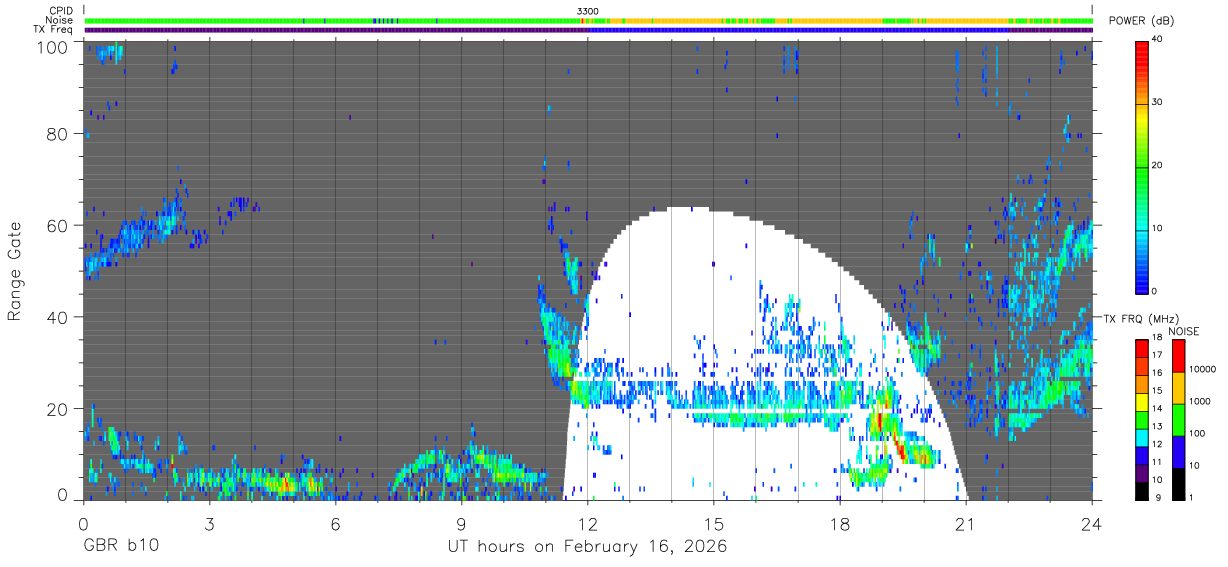This screenshot has height=567, width=1228.
Task: Click the blue segment of NOISE color scale
Action: tap(1178, 451)
